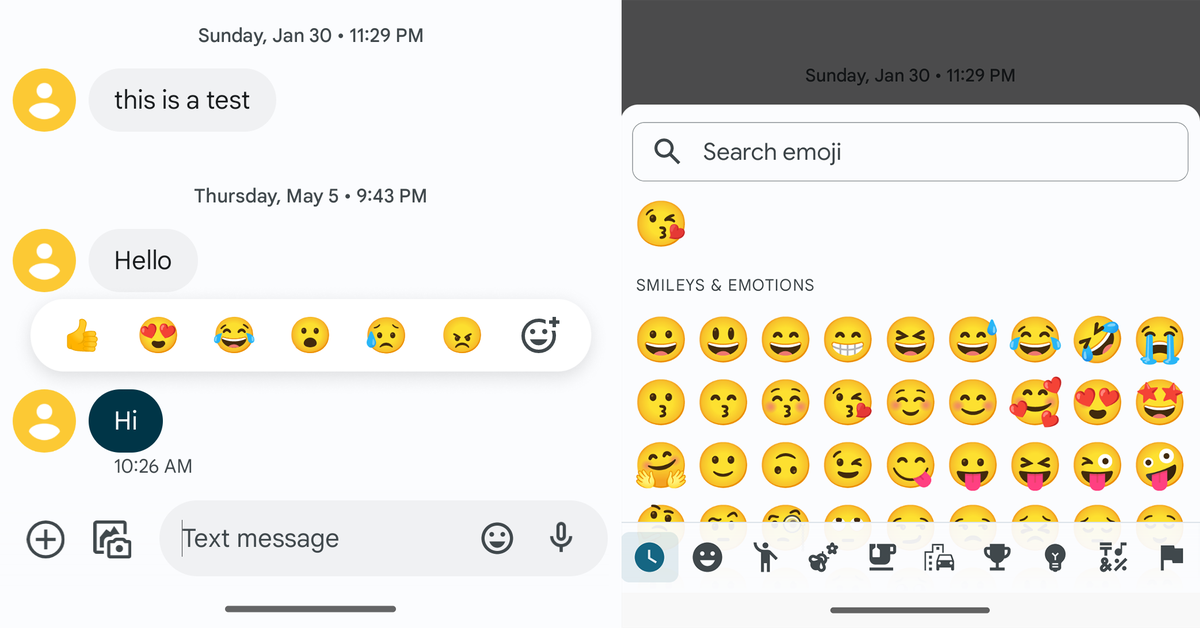The height and width of the screenshot is (628, 1200).
Task: Tap the Hello message bubble
Action: click(143, 261)
